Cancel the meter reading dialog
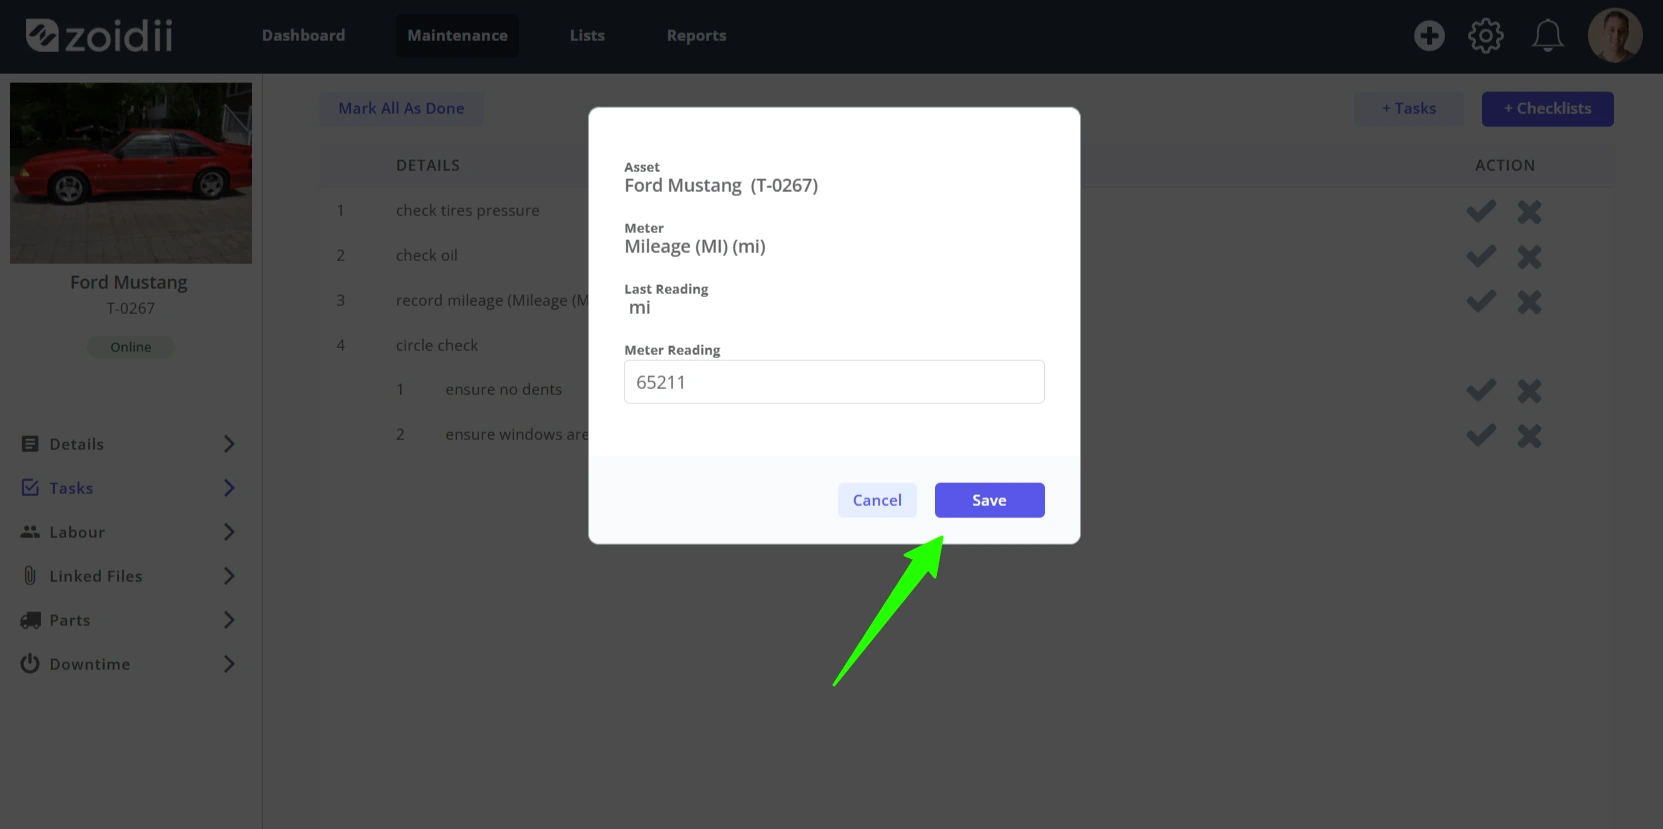 tap(877, 500)
